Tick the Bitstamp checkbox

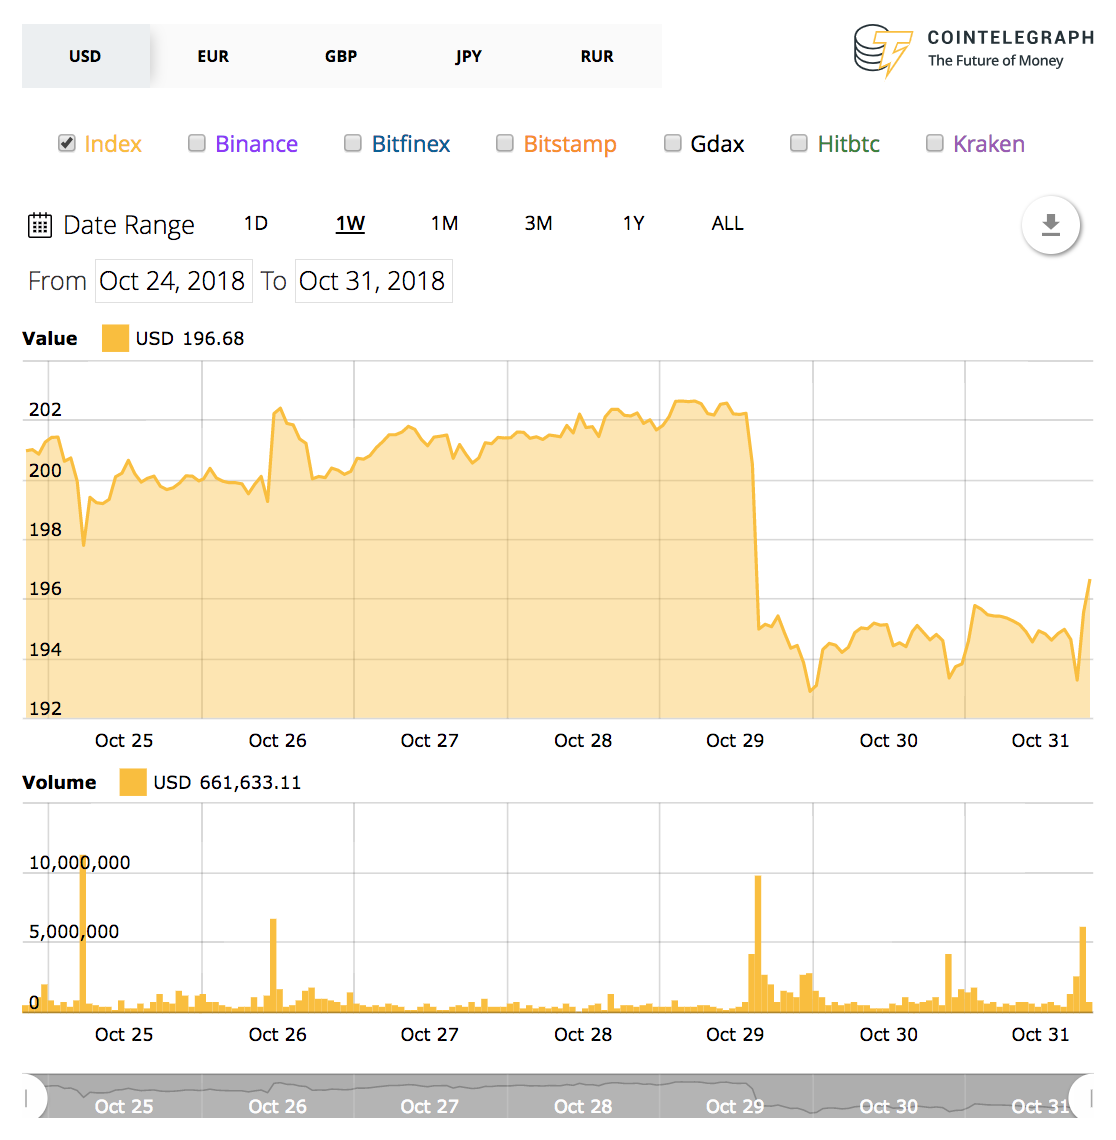pyautogui.click(x=505, y=143)
